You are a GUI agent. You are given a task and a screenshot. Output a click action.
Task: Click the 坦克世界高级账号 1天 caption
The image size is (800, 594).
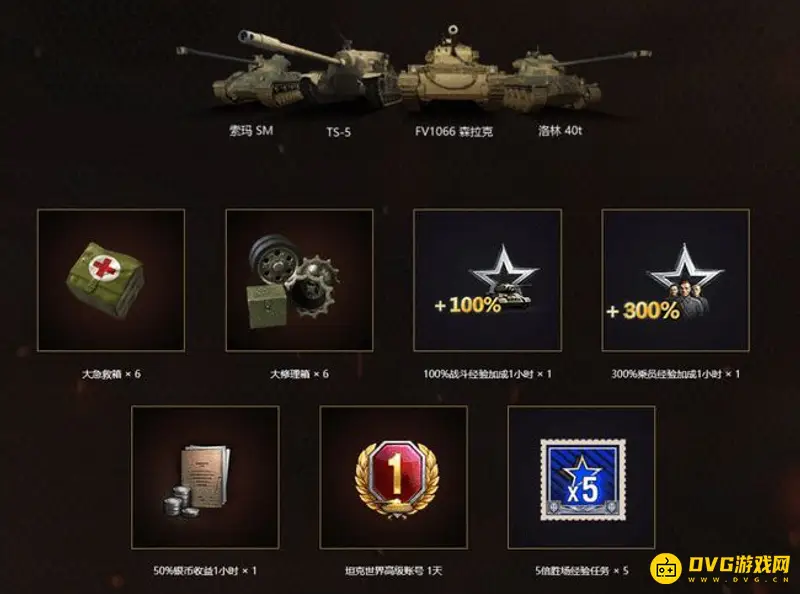(393, 571)
